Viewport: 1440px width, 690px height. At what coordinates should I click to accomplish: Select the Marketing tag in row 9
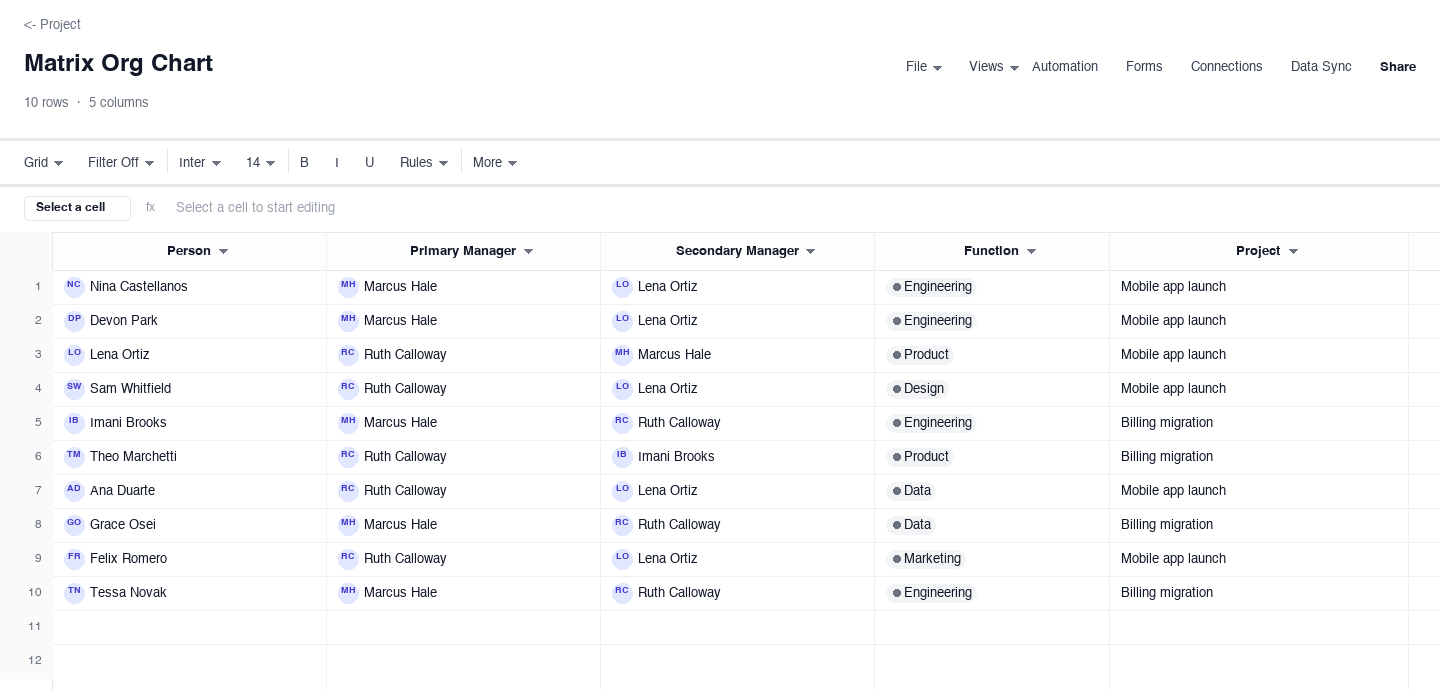coord(926,559)
